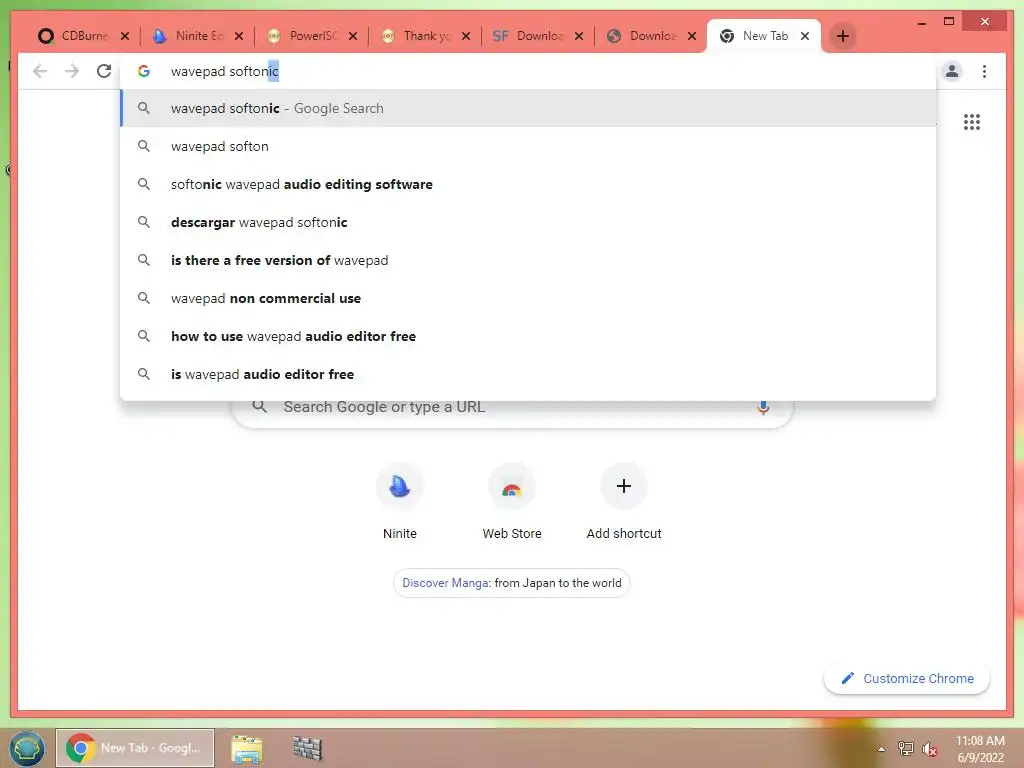This screenshot has height=768, width=1024.
Task: Click the Add shortcut plus tile
Action: pyautogui.click(x=624, y=502)
